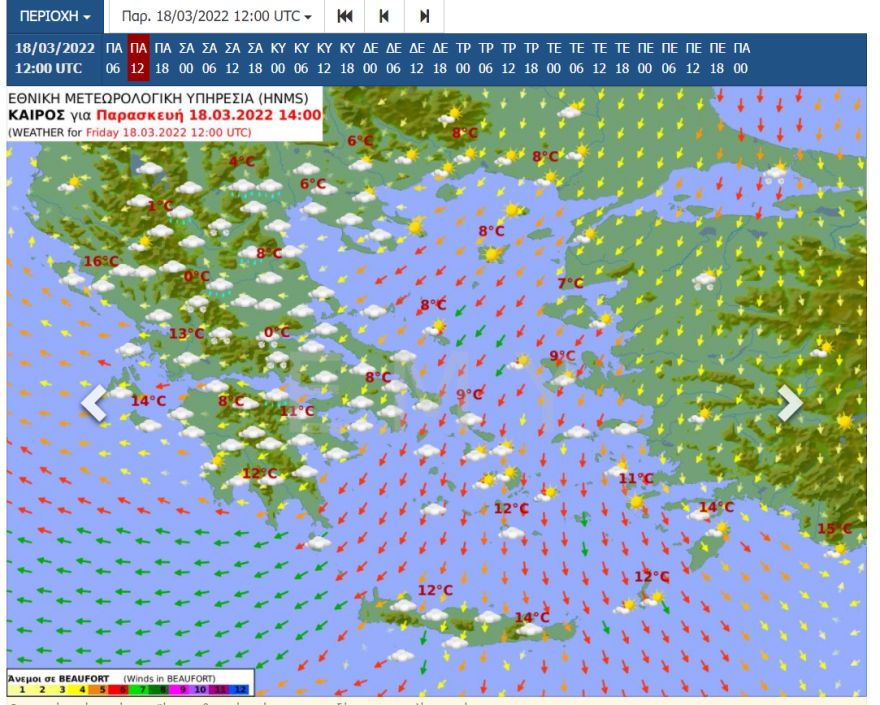This screenshot has height=705, width=880.
Task: Select ΣΑ 00 in the timeline
Action: click(x=186, y=58)
